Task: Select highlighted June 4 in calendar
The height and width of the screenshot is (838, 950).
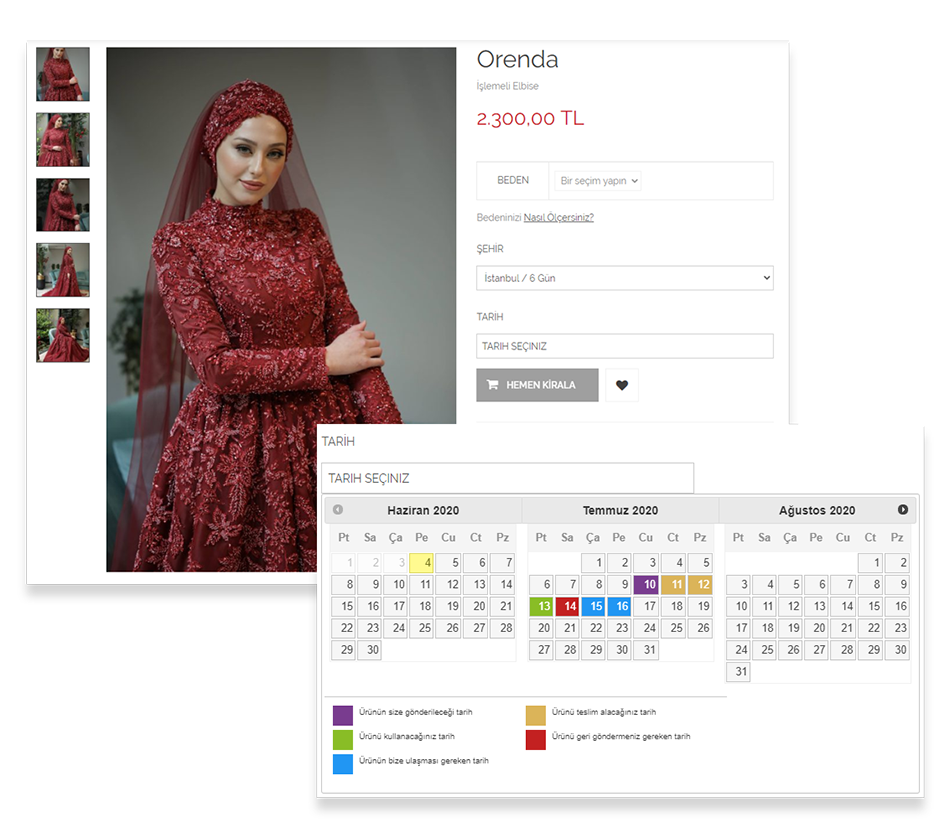Action: click(422, 563)
